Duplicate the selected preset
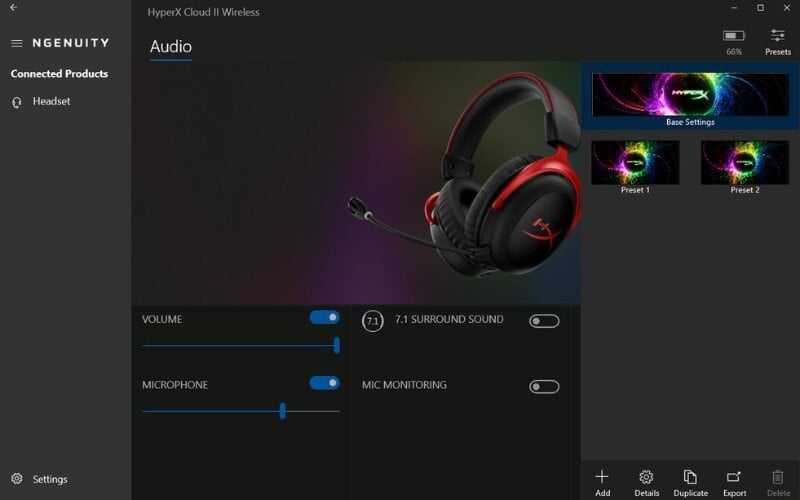This screenshot has width=800, height=500. 690,478
